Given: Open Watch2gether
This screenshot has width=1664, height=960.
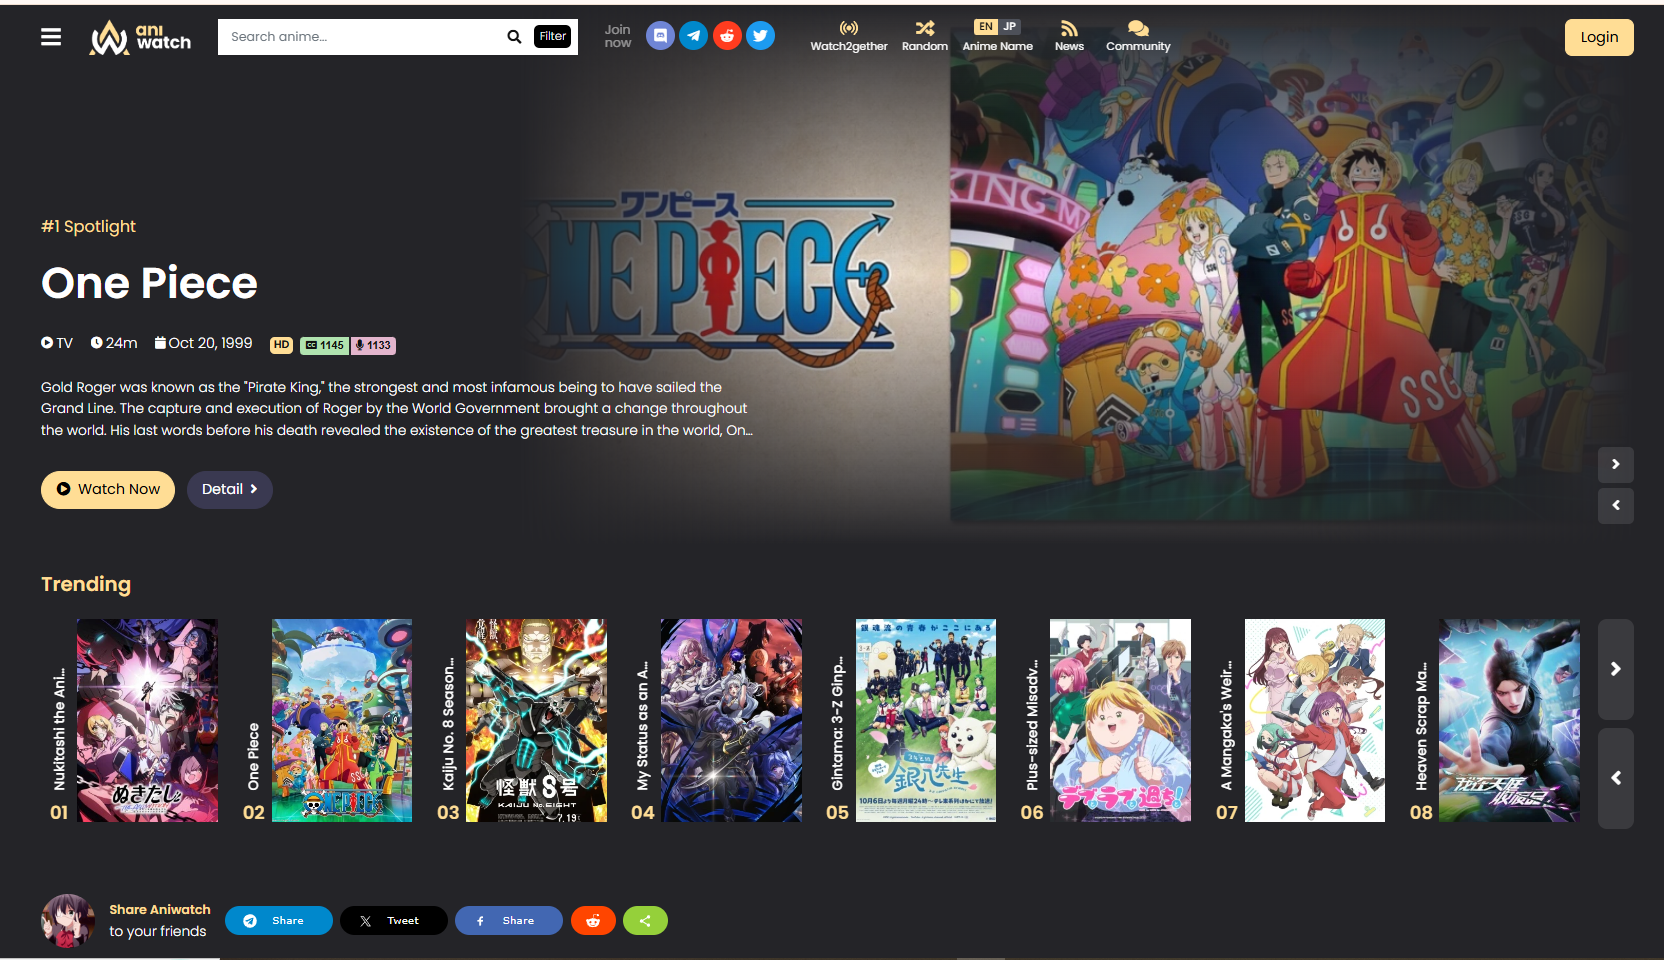Looking at the screenshot, I should (x=849, y=36).
